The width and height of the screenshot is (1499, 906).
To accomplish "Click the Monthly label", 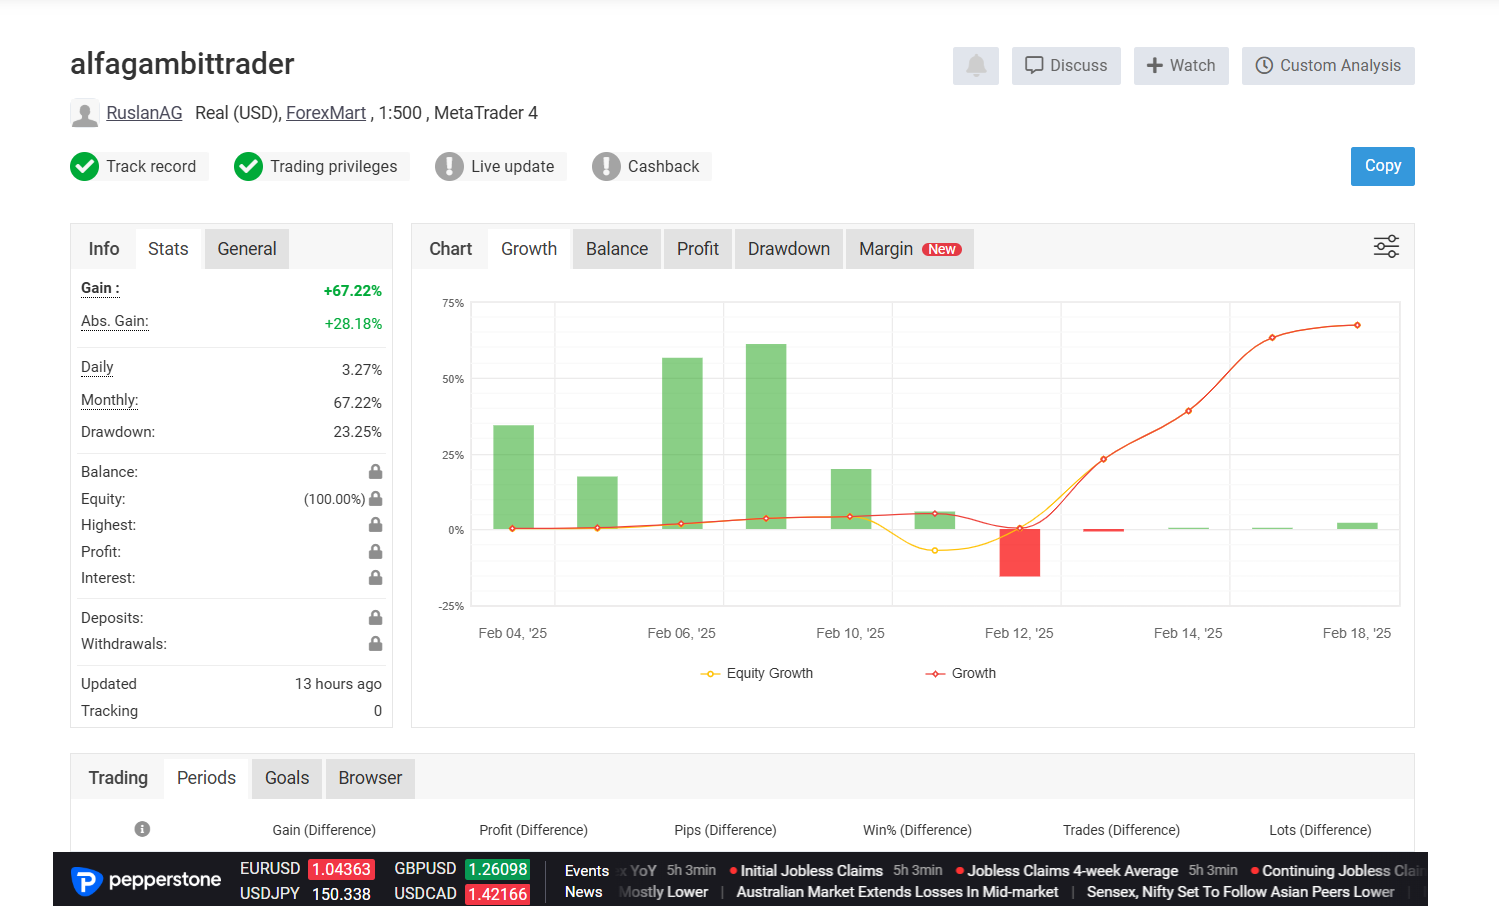I will click(110, 400).
